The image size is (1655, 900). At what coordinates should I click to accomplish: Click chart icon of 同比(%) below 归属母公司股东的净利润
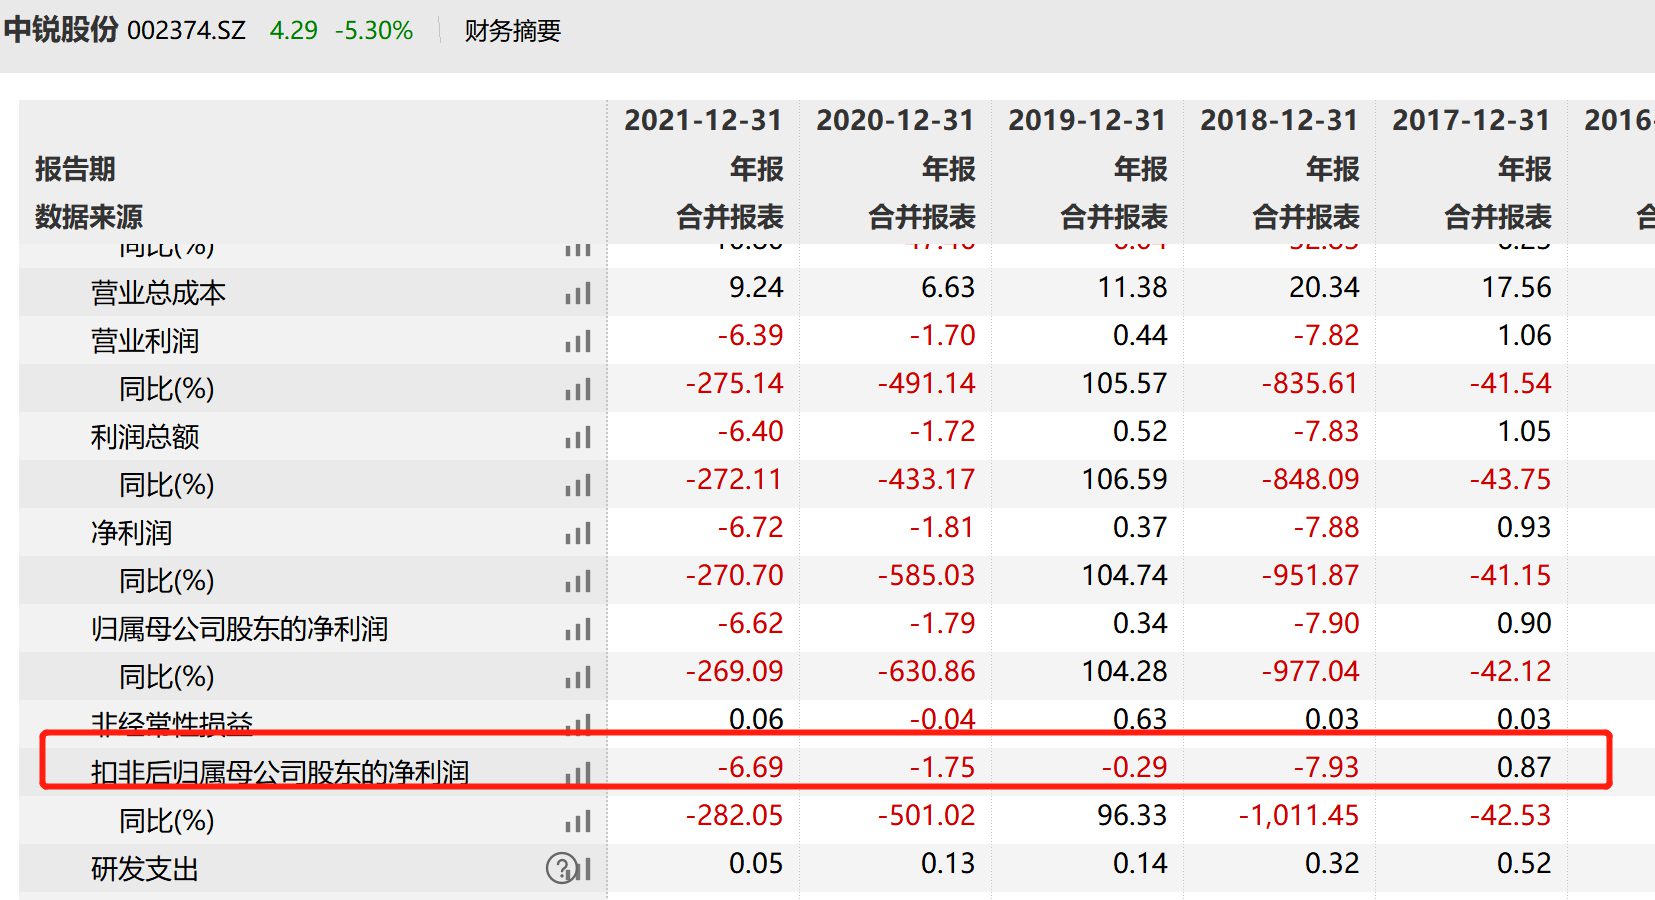coord(578,678)
